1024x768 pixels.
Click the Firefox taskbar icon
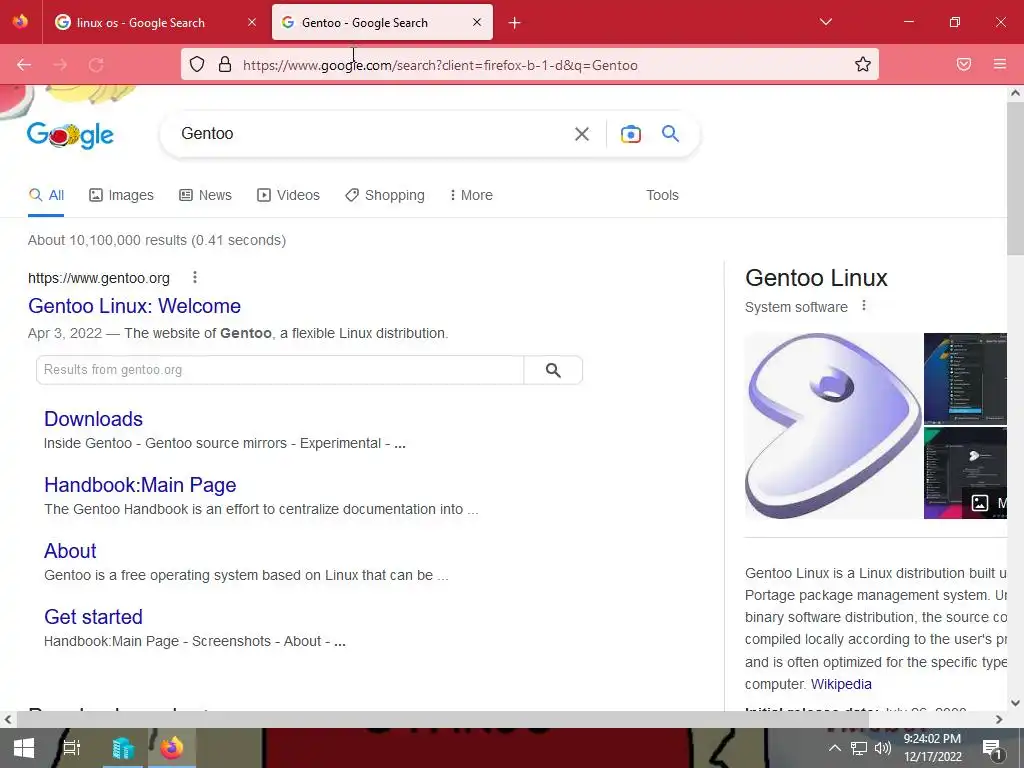[x=172, y=748]
